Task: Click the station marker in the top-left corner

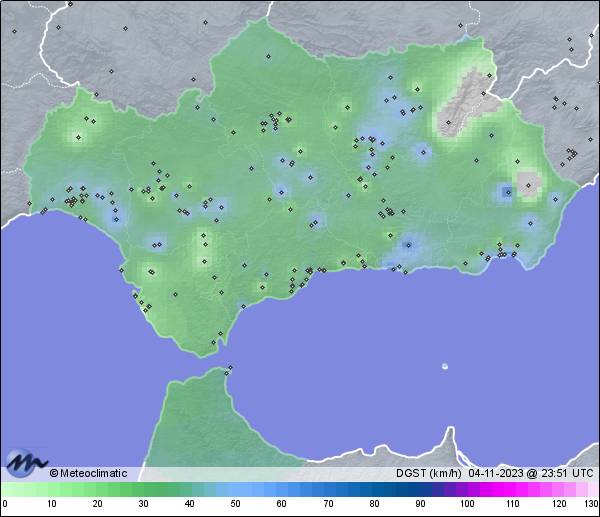Action: click(x=15, y=31)
